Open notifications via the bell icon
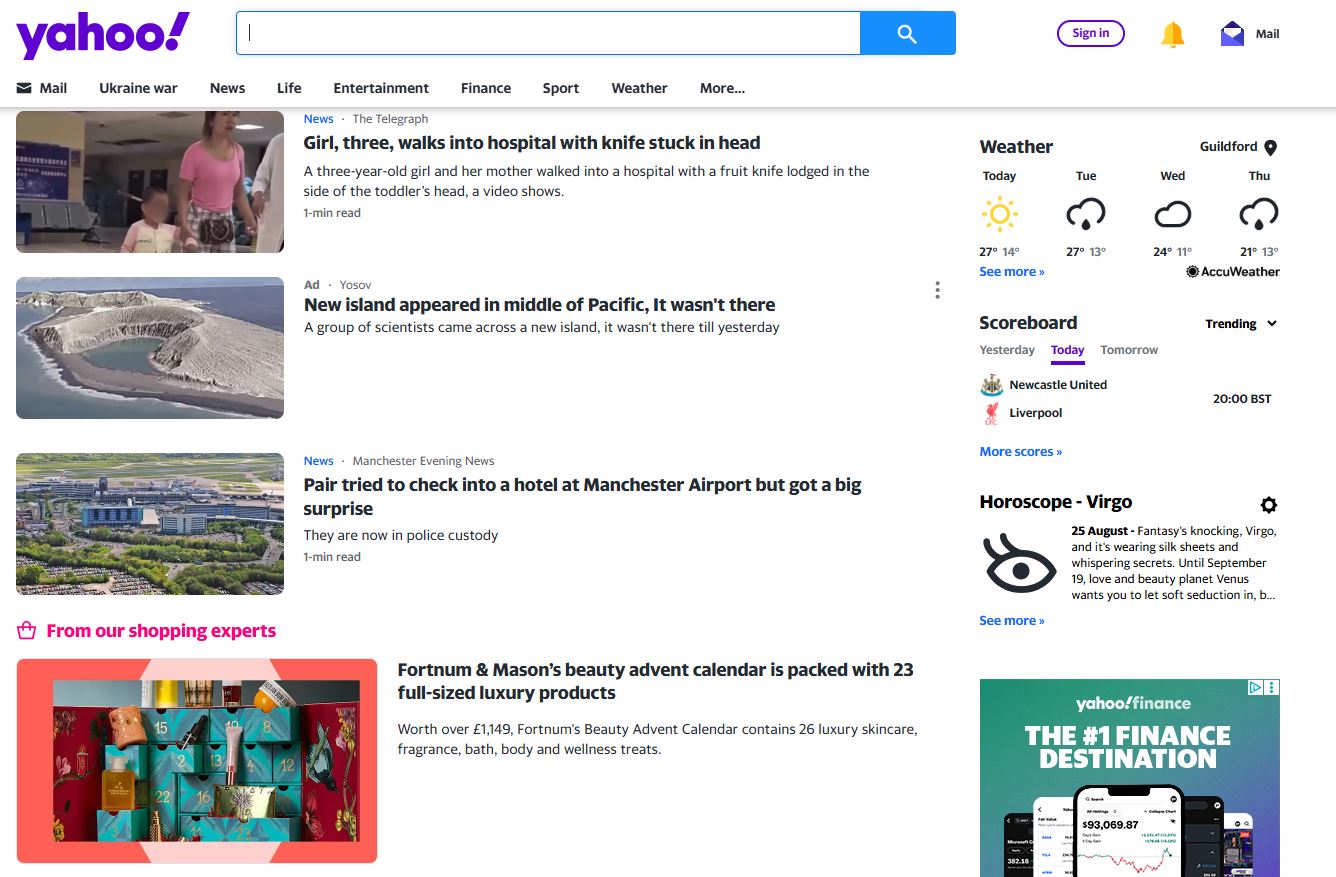Image resolution: width=1336 pixels, height=877 pixels. 1172,33
